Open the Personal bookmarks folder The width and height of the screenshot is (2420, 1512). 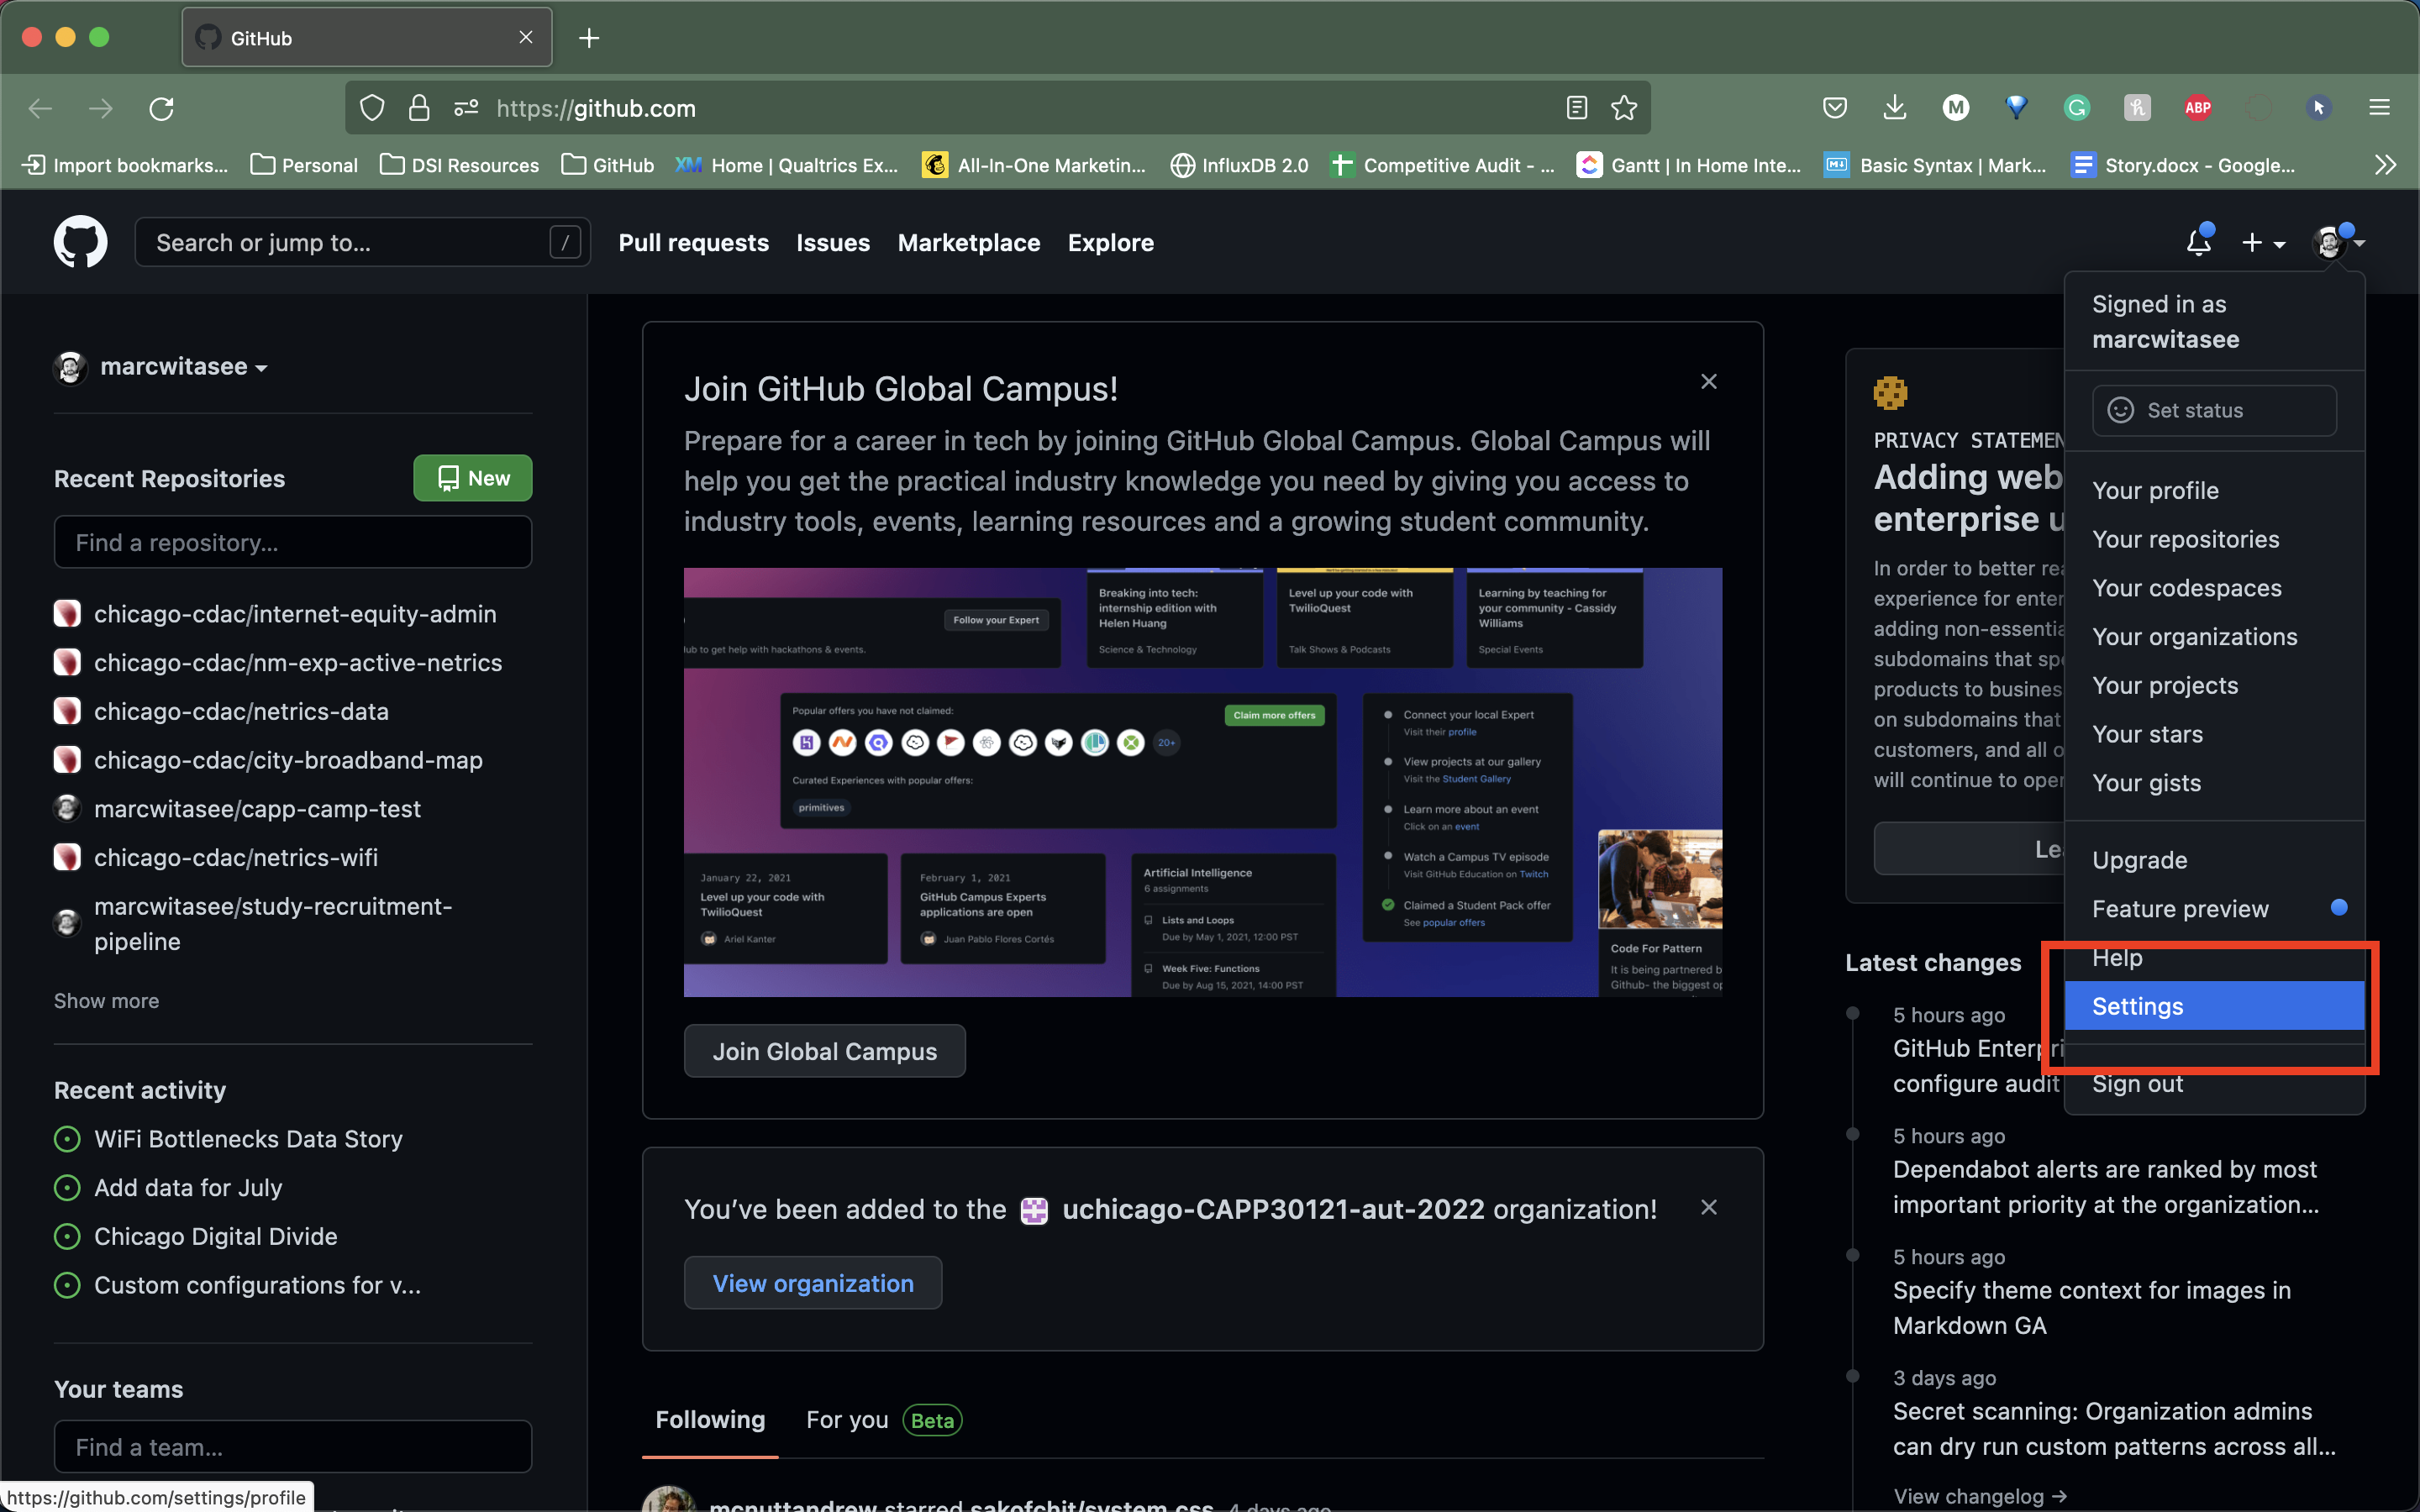click(x=304, y=165)
